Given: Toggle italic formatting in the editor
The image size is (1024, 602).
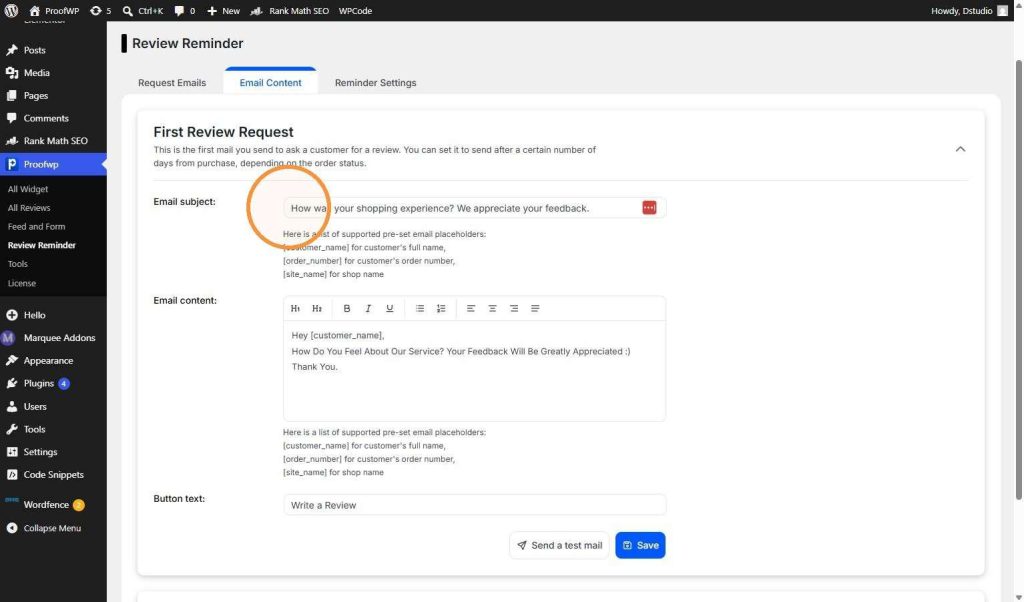Looking at the screenshot, I should click(x=368, y=308).
